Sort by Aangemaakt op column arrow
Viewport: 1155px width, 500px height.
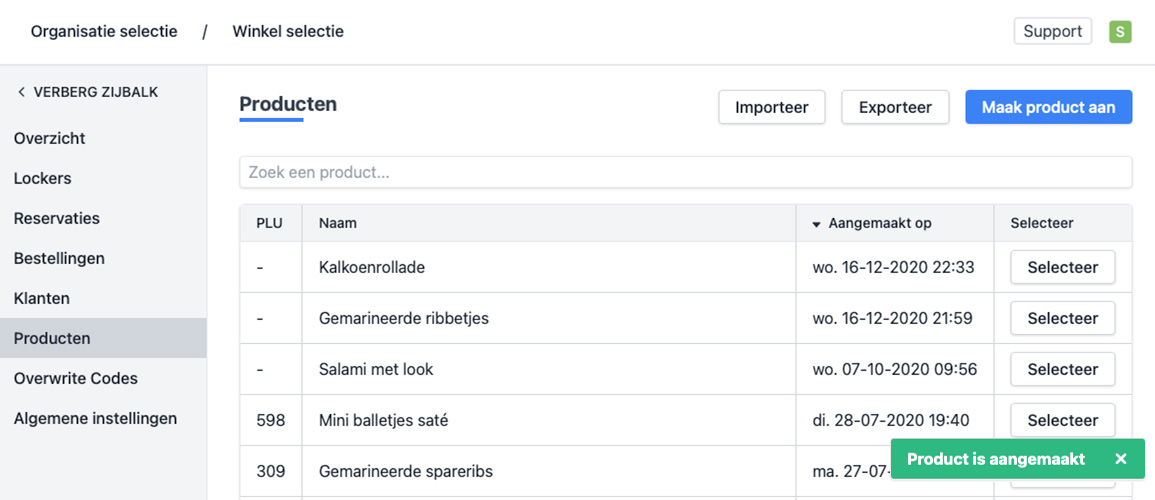click(816, 224)
